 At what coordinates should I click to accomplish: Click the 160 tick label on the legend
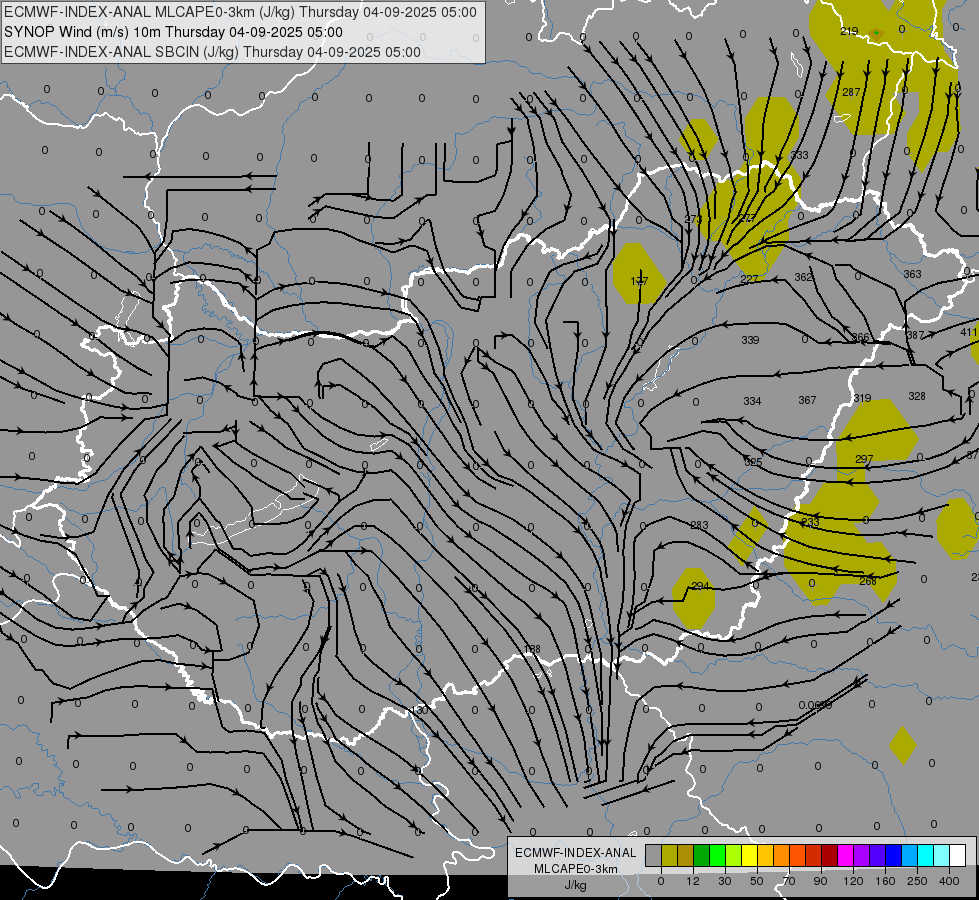tap(885, 881)
